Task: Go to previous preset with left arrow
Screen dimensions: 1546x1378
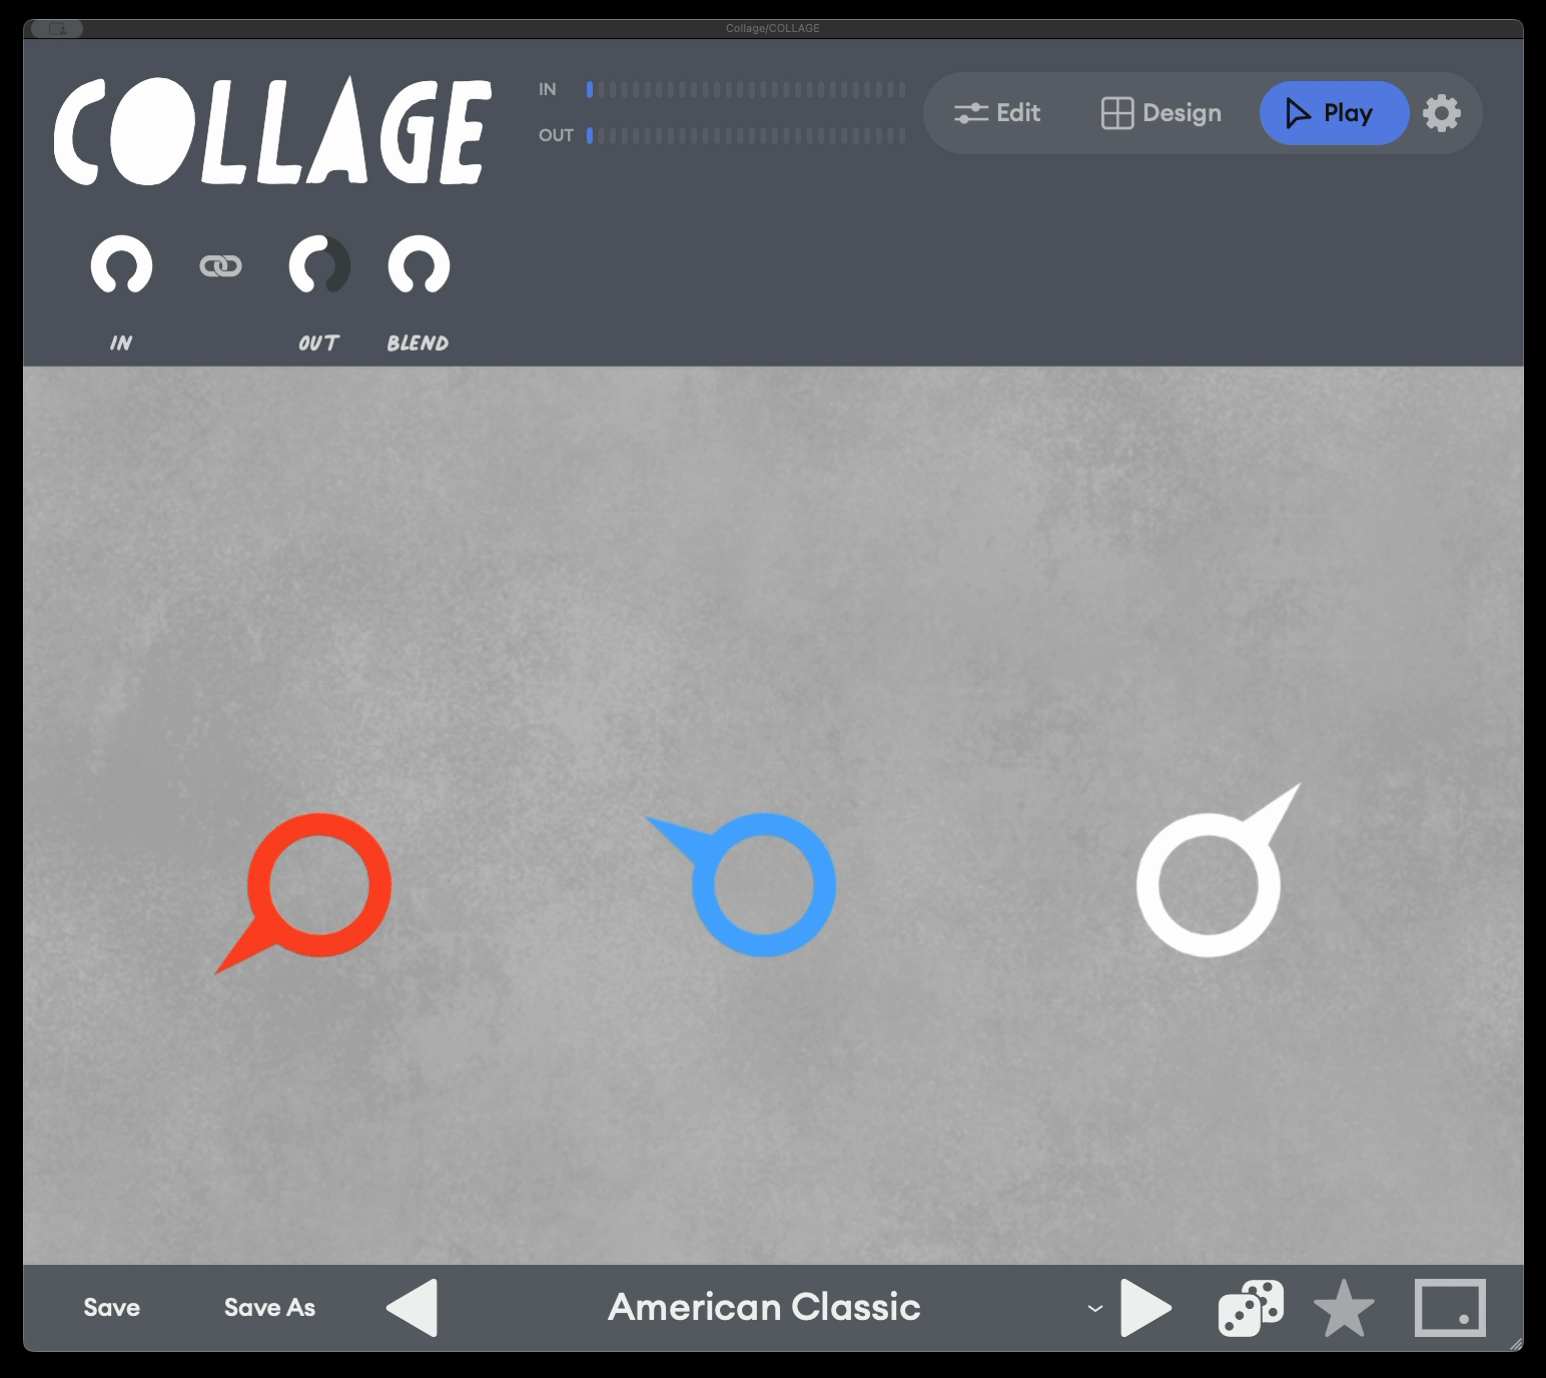Action: pyautogui.click(x=412, y=1308)
